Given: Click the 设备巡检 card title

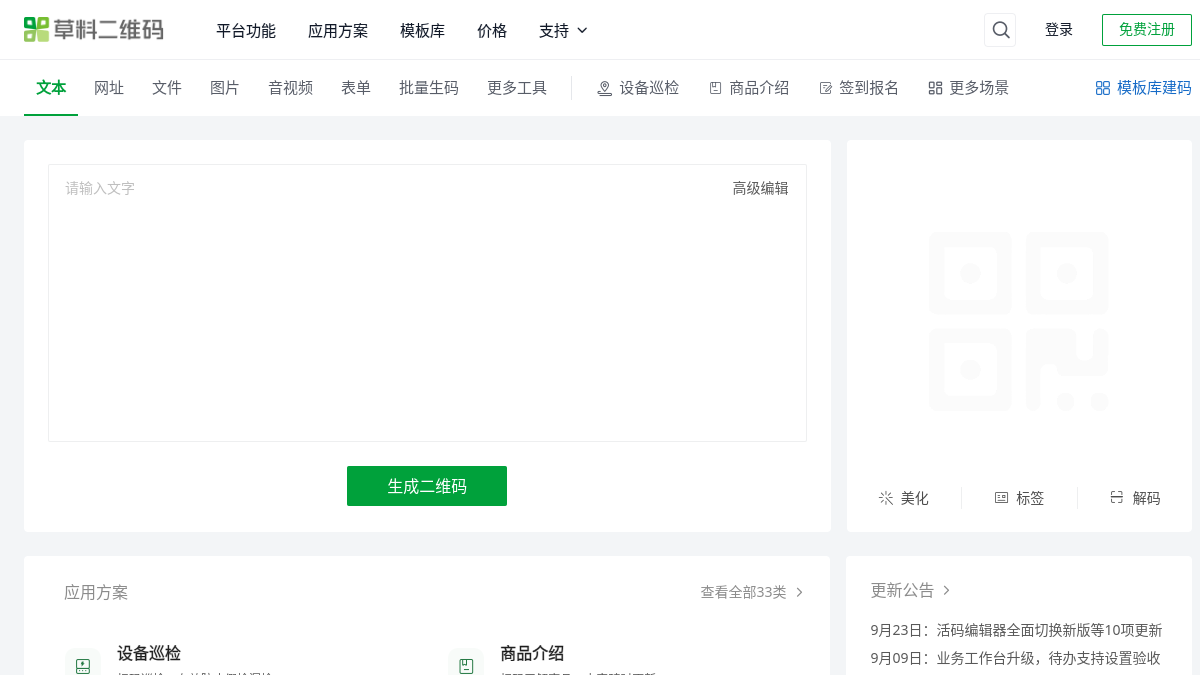Looking at the screenshot, I should point(149,654).
